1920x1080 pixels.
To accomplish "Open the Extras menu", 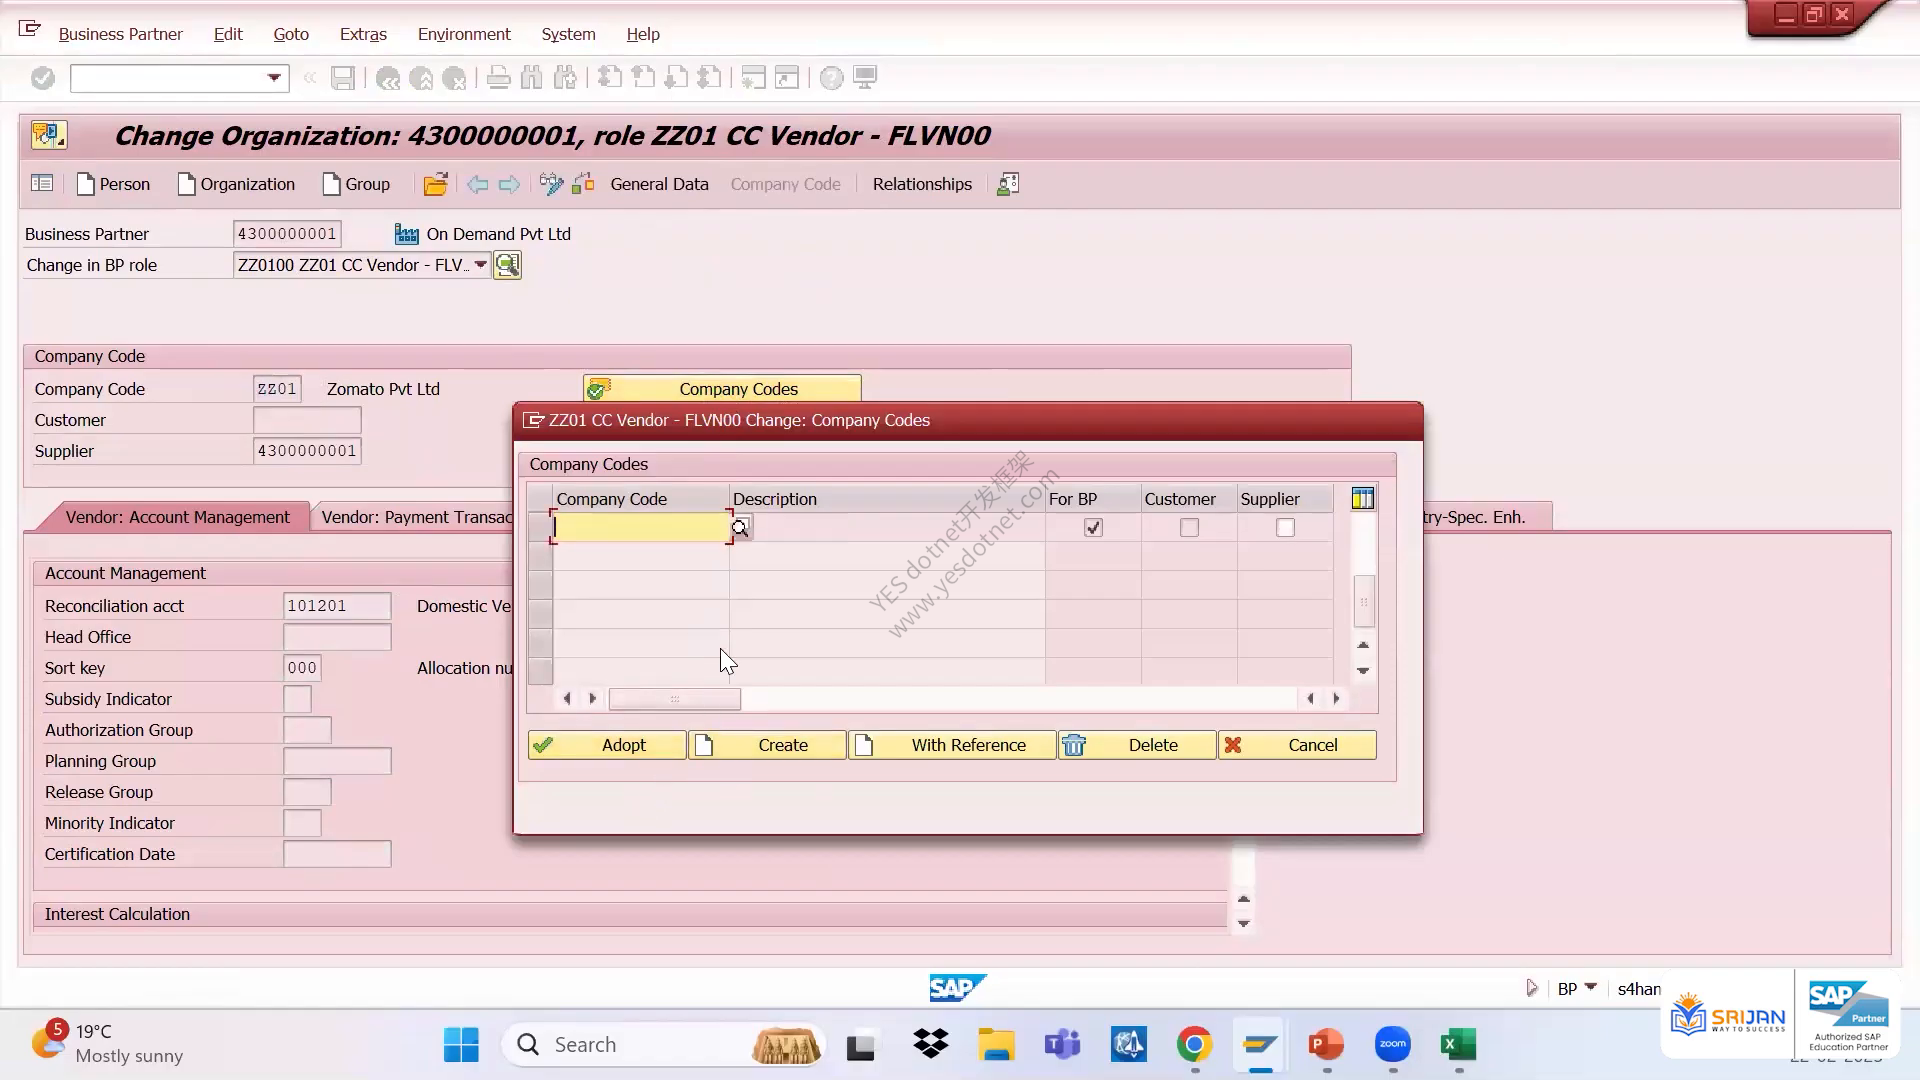I will pyautogui.click(x=363, y=34).
